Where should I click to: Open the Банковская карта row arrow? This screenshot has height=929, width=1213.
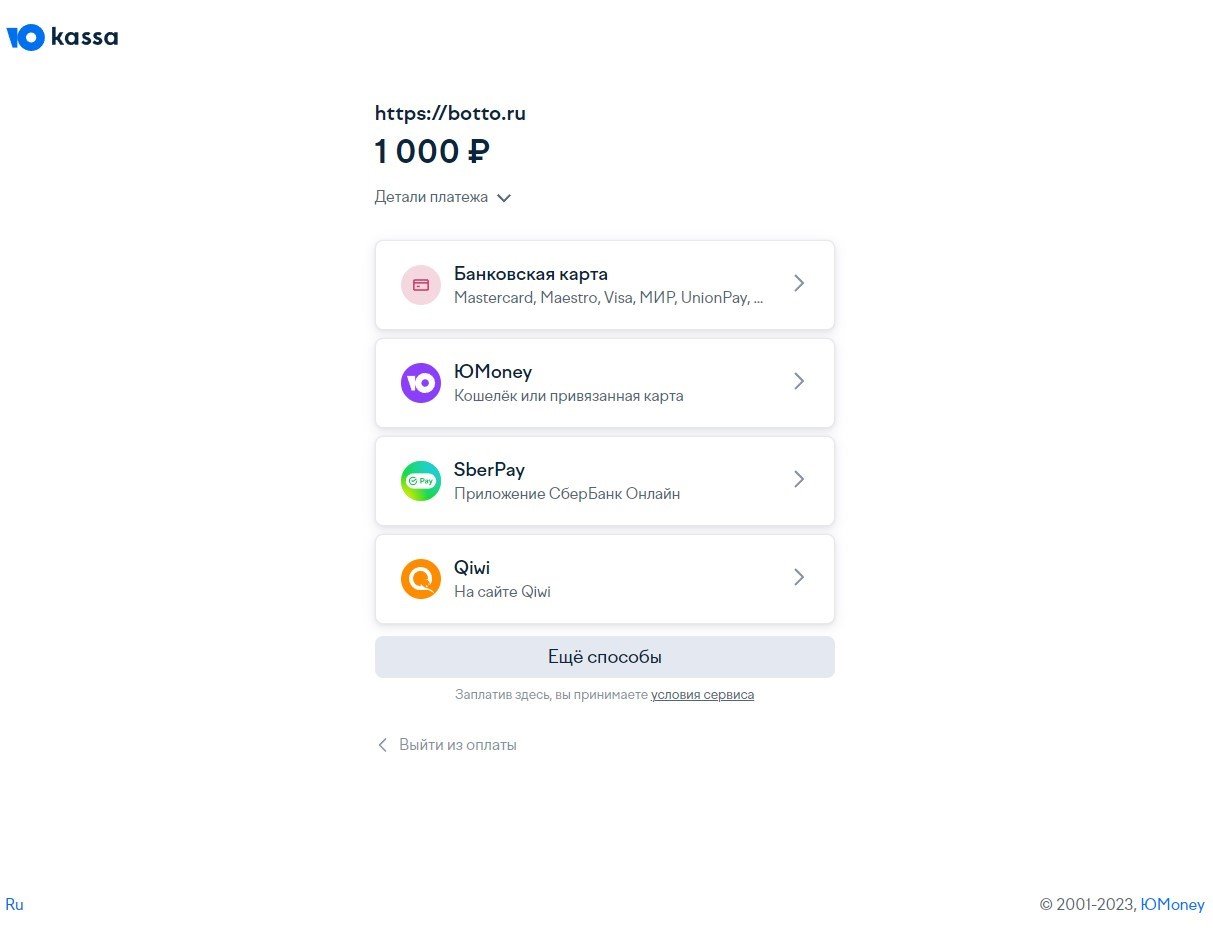798,284
